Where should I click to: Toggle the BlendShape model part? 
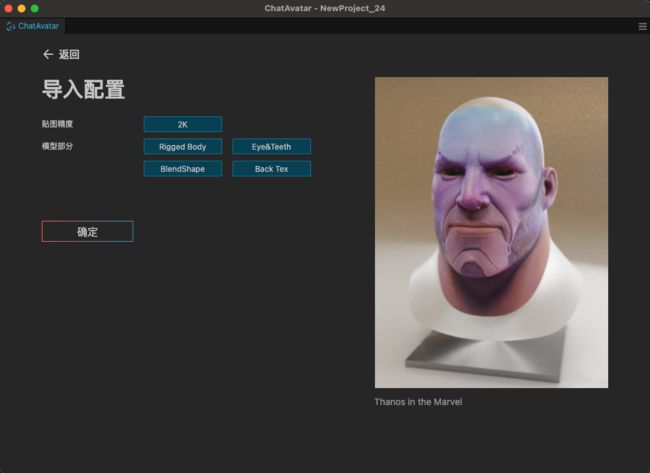click(183, 169)
